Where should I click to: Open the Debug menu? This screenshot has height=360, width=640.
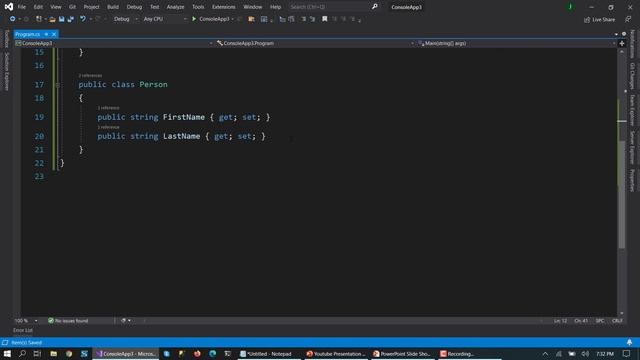[134, 7]
